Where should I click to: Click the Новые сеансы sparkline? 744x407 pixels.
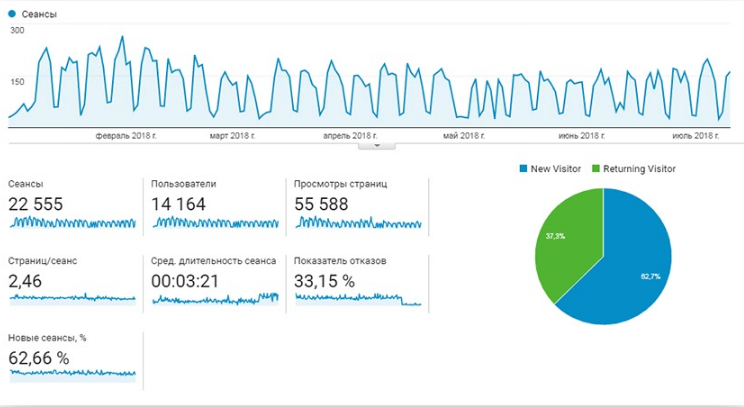click(x=73, y=374)
